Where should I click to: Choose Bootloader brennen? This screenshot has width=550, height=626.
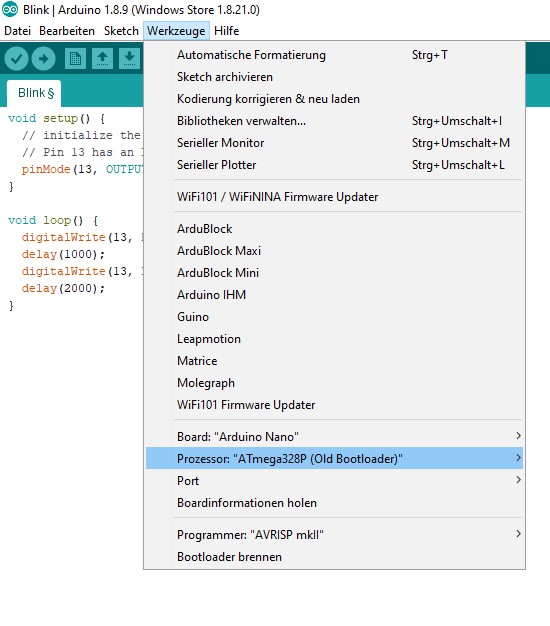click(x=334, y=557)
